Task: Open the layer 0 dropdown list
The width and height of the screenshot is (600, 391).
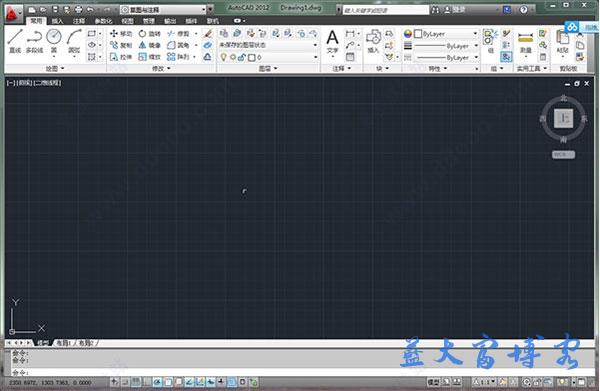Action: [x=268, y=57]
